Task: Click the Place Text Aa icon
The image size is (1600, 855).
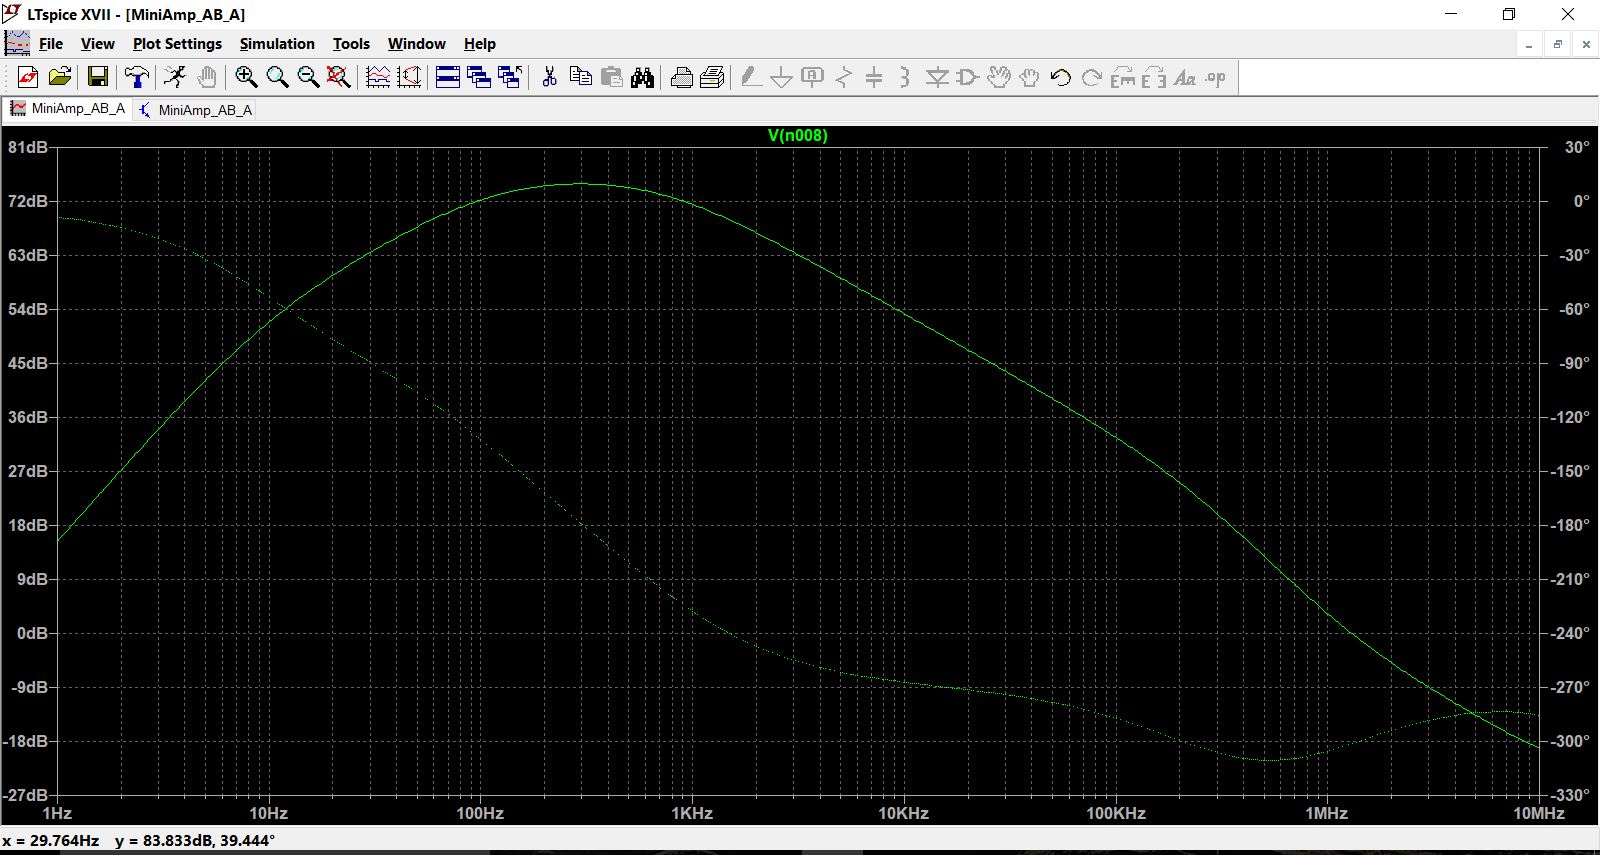Action: (x=1185, y=77)
